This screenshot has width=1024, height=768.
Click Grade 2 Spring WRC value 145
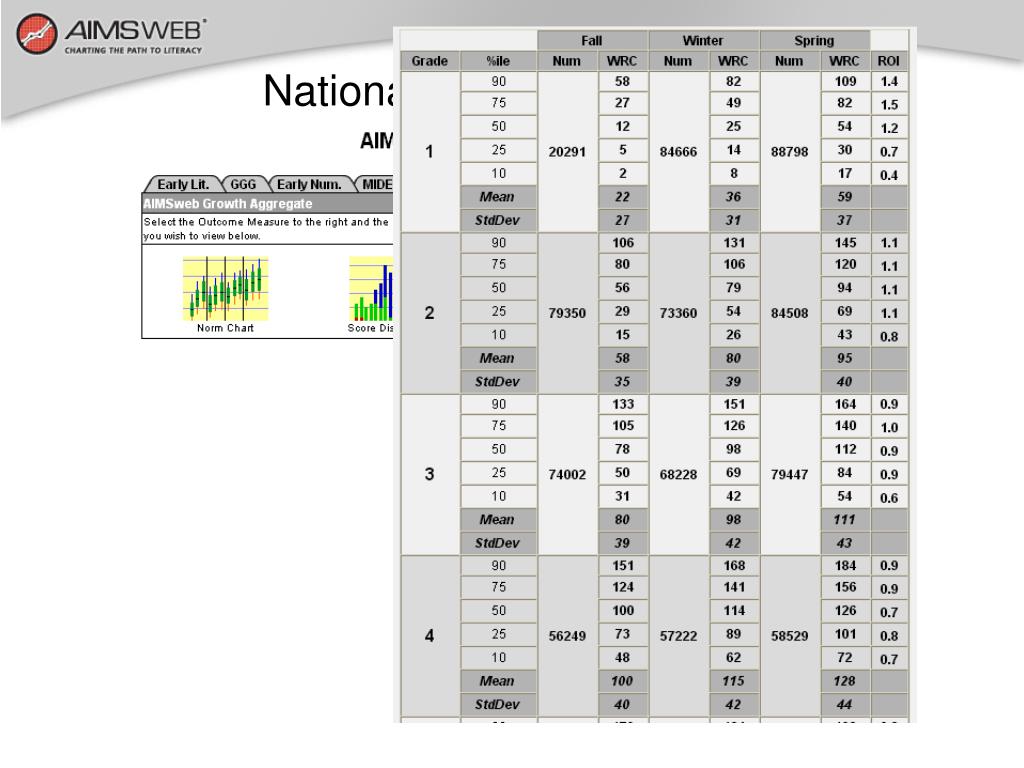tap(845, 243)
